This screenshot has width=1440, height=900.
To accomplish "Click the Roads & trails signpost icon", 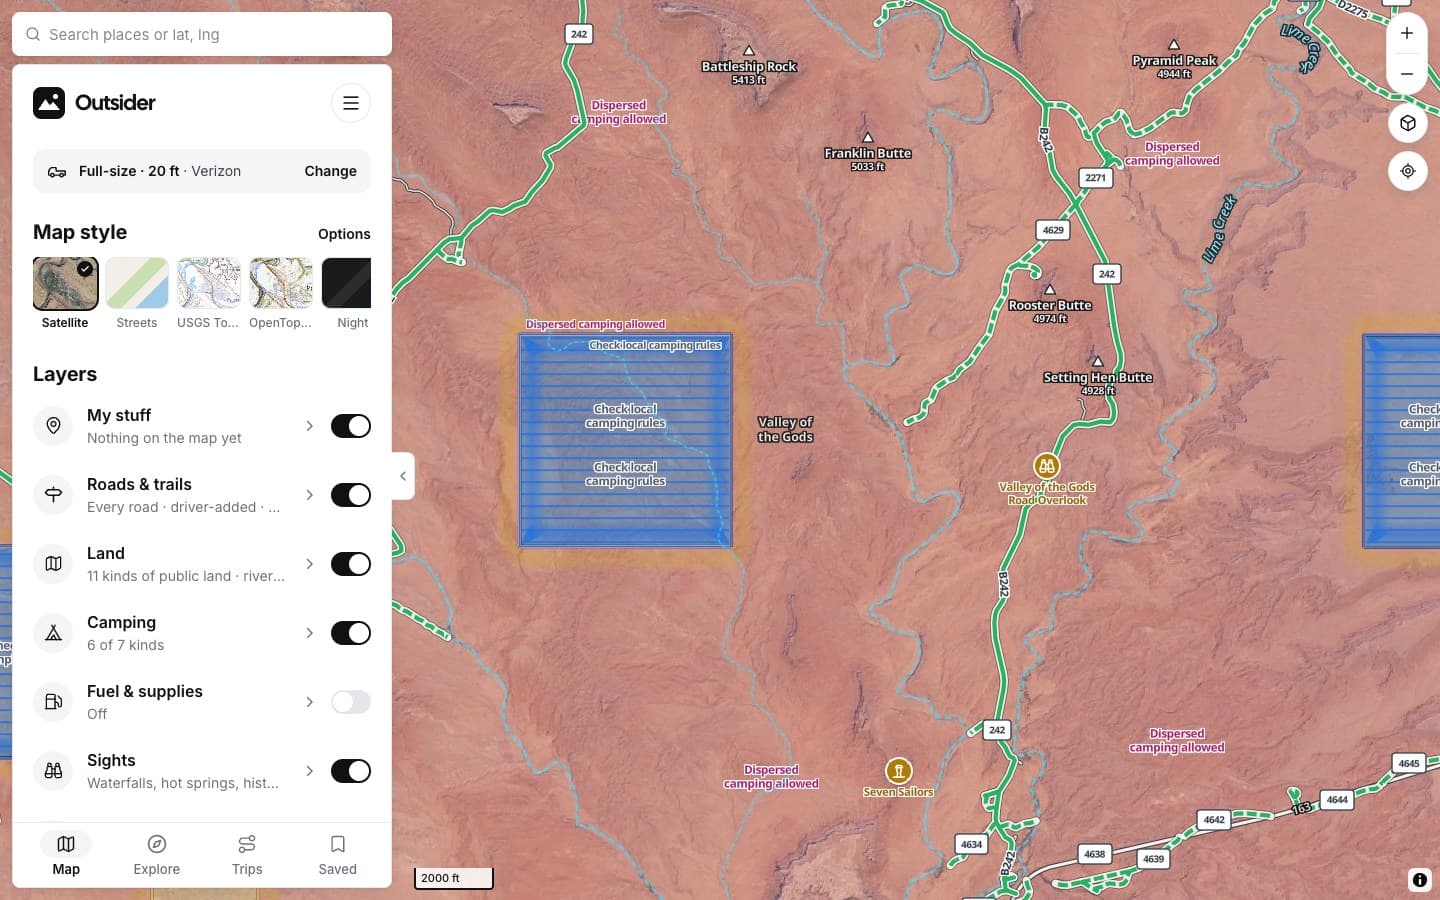I will coord(54,495).
